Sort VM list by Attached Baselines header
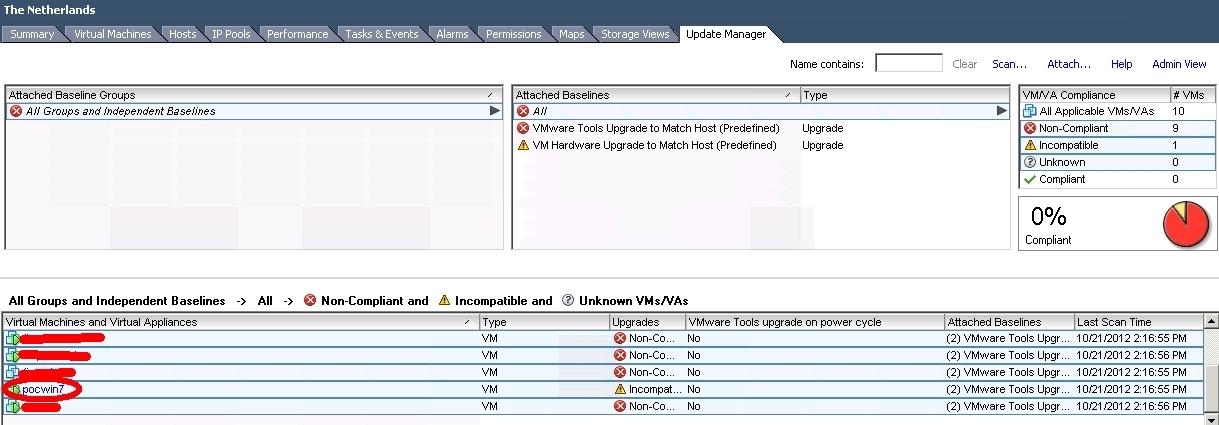The image size is (1219, 425). pyautogui.click(x=1009, y=322)
